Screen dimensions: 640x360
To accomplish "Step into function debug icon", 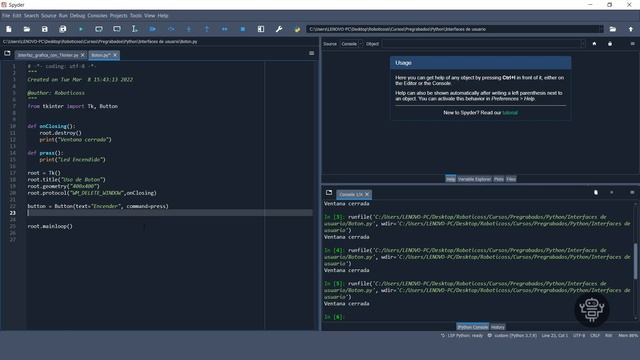I will (189, 29).
